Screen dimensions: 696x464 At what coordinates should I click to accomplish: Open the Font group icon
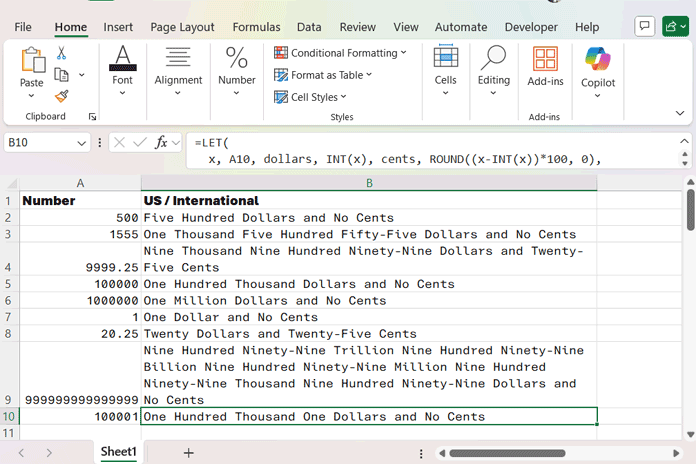(123, 58)
